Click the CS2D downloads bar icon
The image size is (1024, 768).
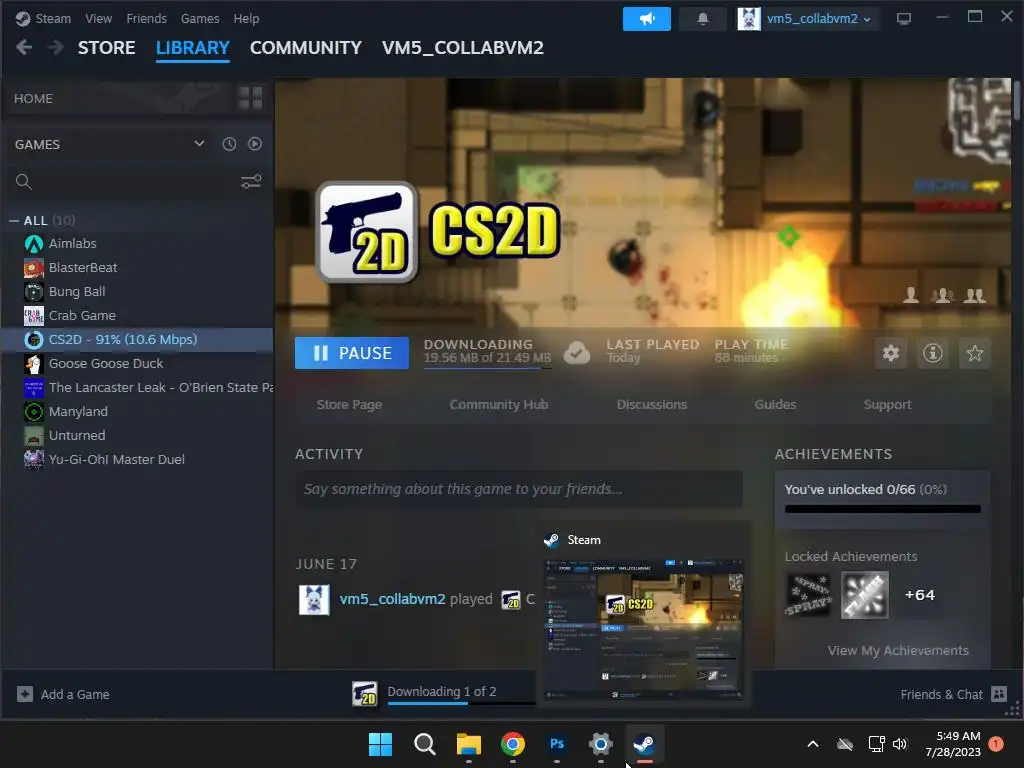point(364,694)
